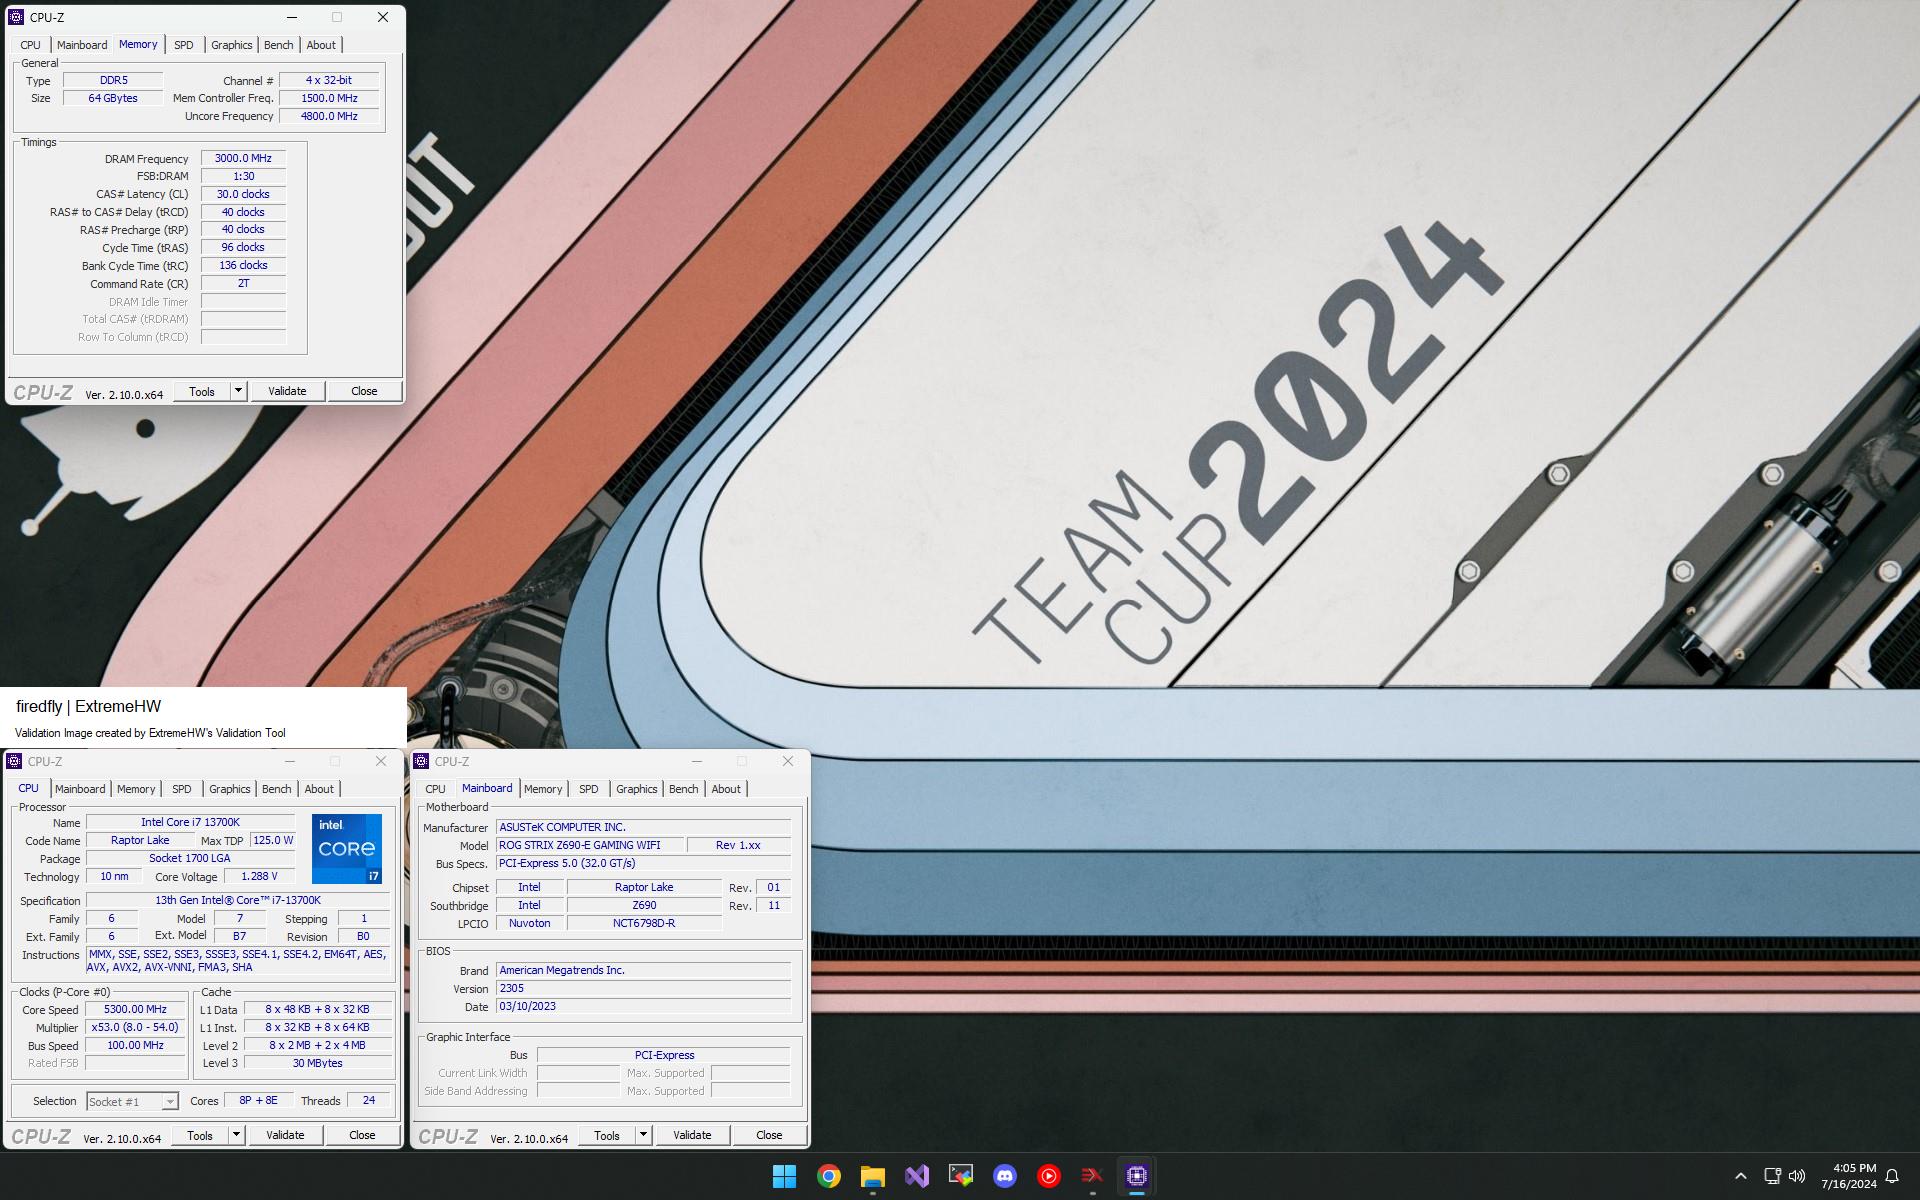Screen dimensions: 1920x1200
Task: Click the Southbridge value Z690
Action: click(x=644, y=905)
